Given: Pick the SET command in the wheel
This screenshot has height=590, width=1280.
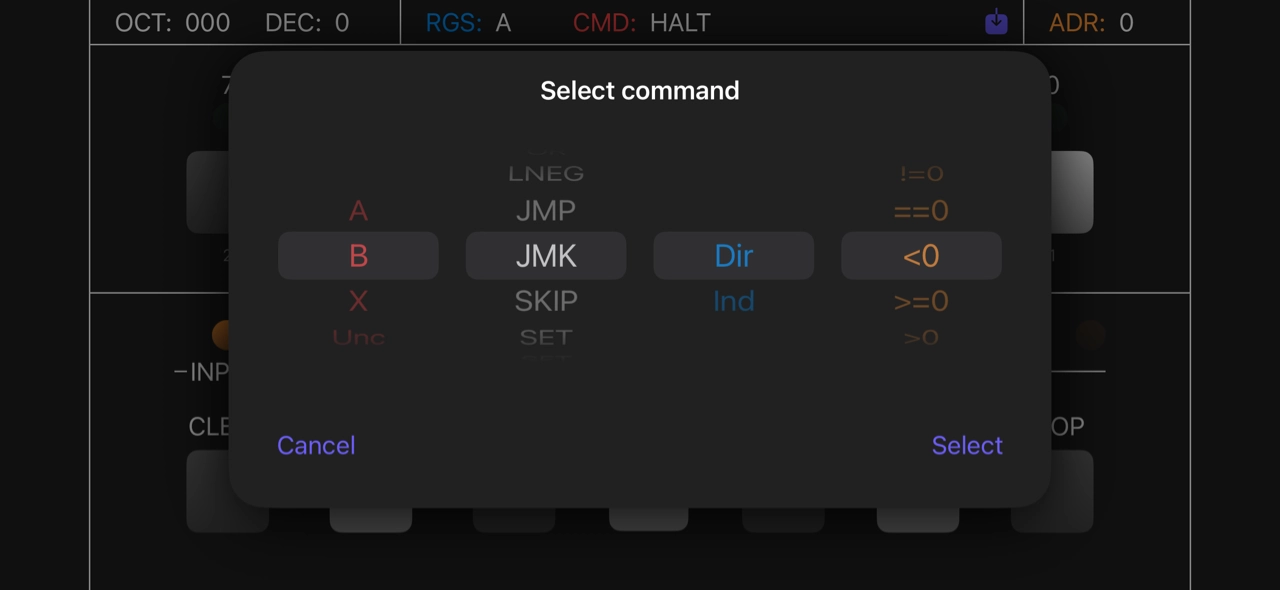Looking at the screenshot, I should [546, 337].
